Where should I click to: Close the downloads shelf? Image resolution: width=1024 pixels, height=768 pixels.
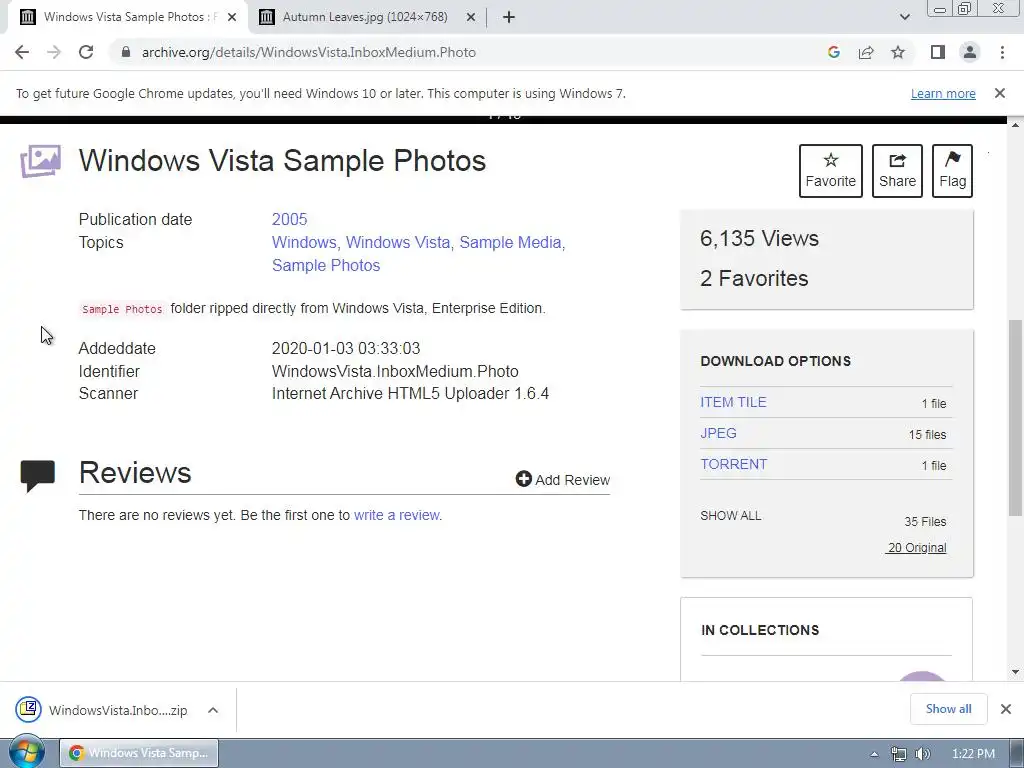tap(1006, 709)
